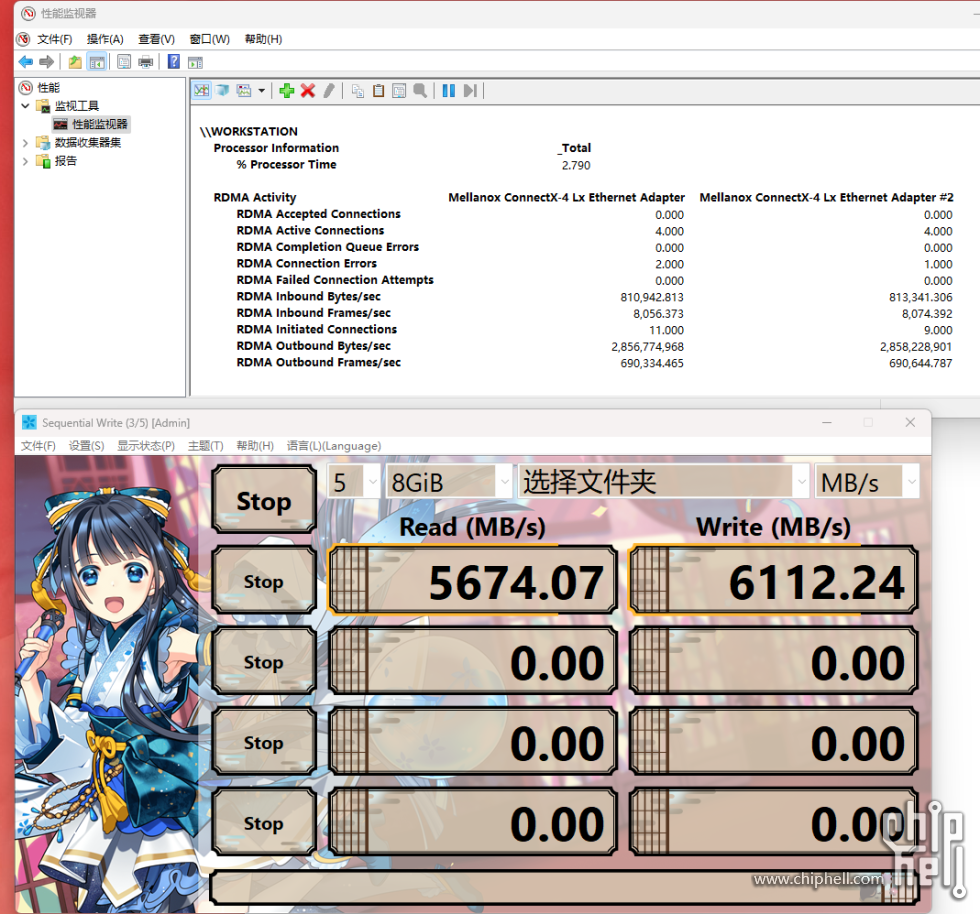Image resolution: width=980 pixels, height=914 pixels.
Task: Click the % Processor Time counter row
Action: pyautogui.click(x=286, y=164)
